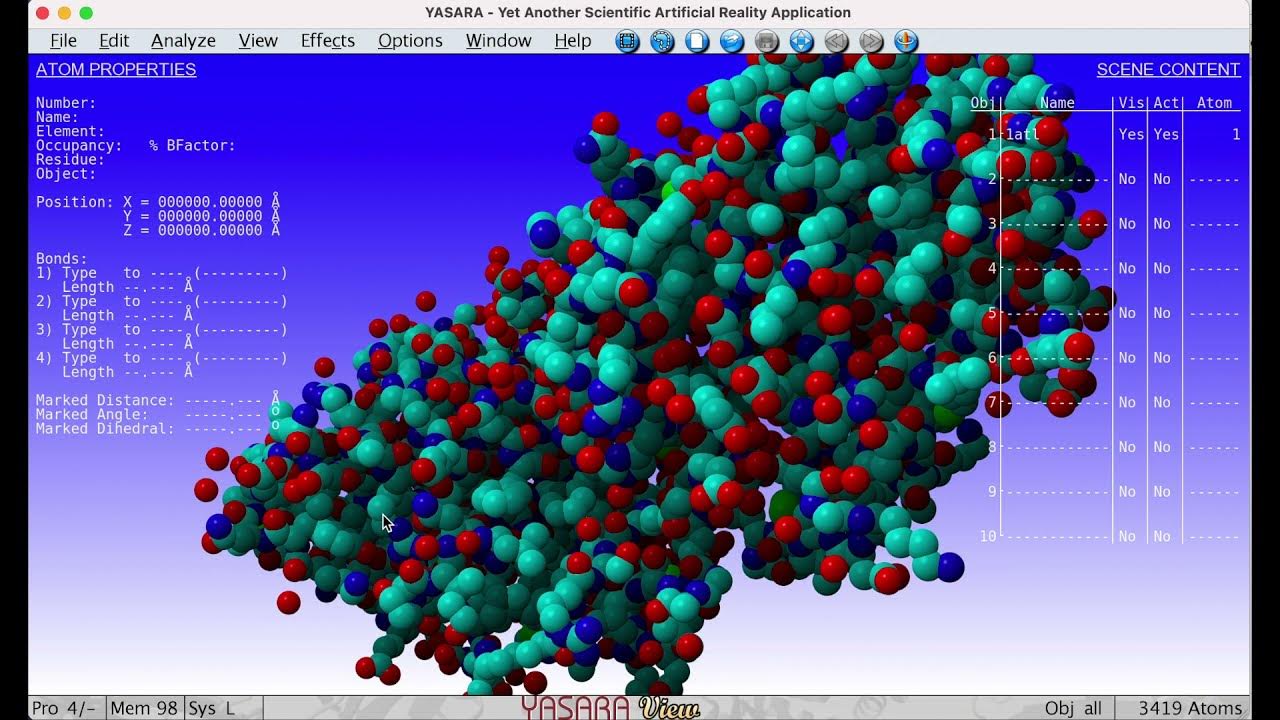
Task: Click the save disk toolbar icon
Action: [x=767, y=41]
